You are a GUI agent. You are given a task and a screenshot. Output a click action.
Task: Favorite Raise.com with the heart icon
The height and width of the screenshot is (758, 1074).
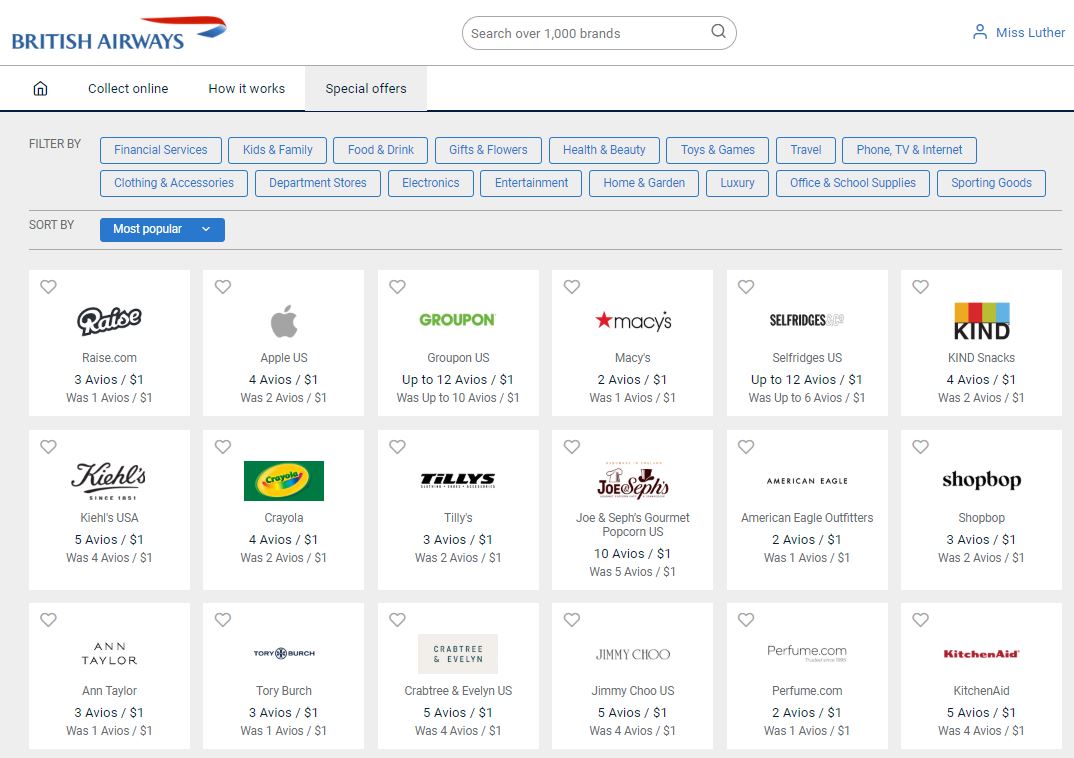[48, 286]
